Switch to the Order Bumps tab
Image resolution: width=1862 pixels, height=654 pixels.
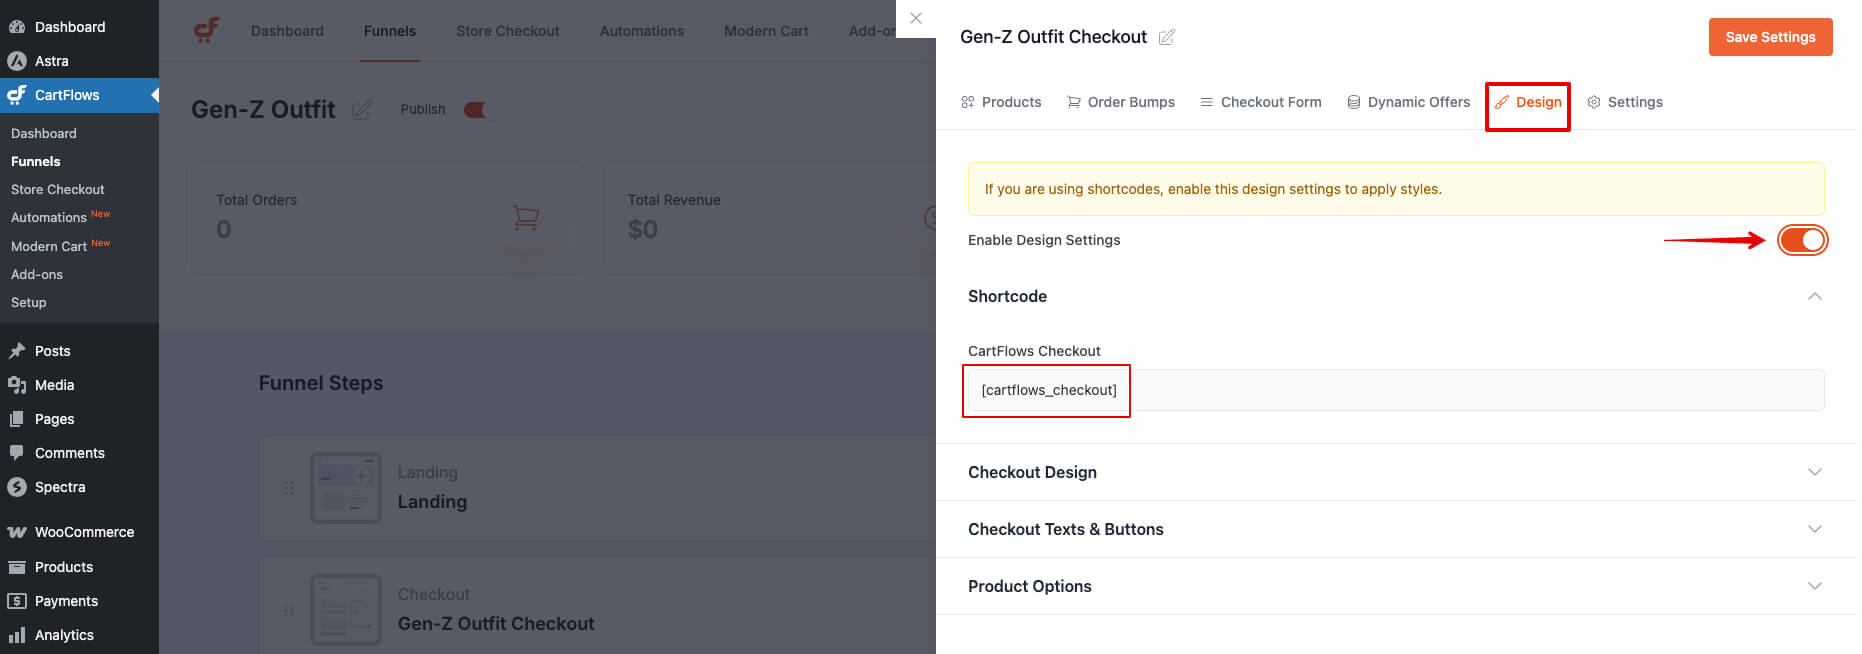[1121, 102]
